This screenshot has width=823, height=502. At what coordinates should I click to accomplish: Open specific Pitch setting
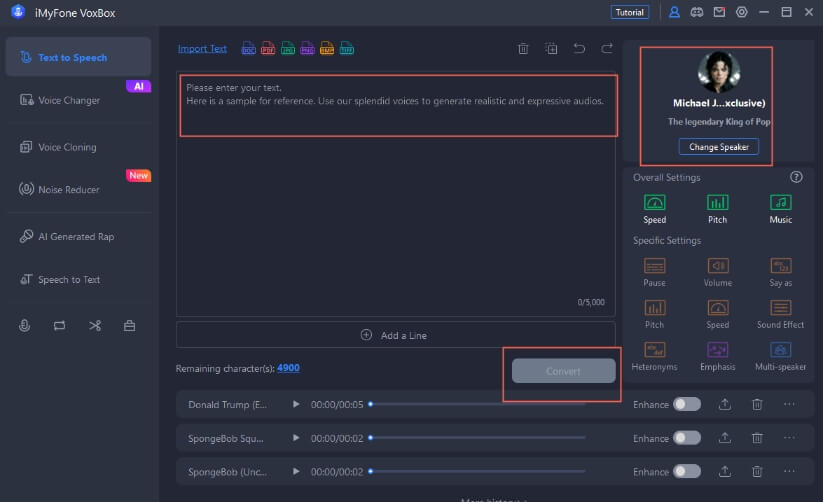click(655, 314)
